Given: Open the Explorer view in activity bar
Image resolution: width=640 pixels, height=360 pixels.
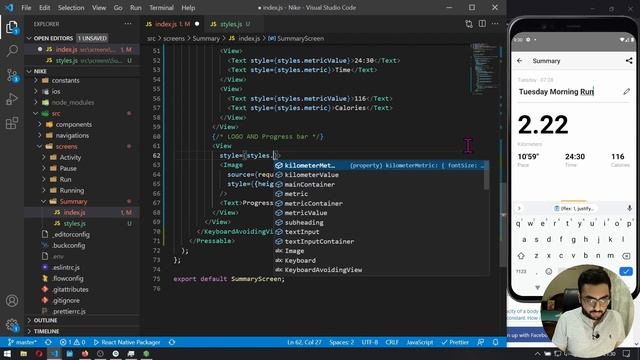Looking at the screenshot, I should [12, 27].
